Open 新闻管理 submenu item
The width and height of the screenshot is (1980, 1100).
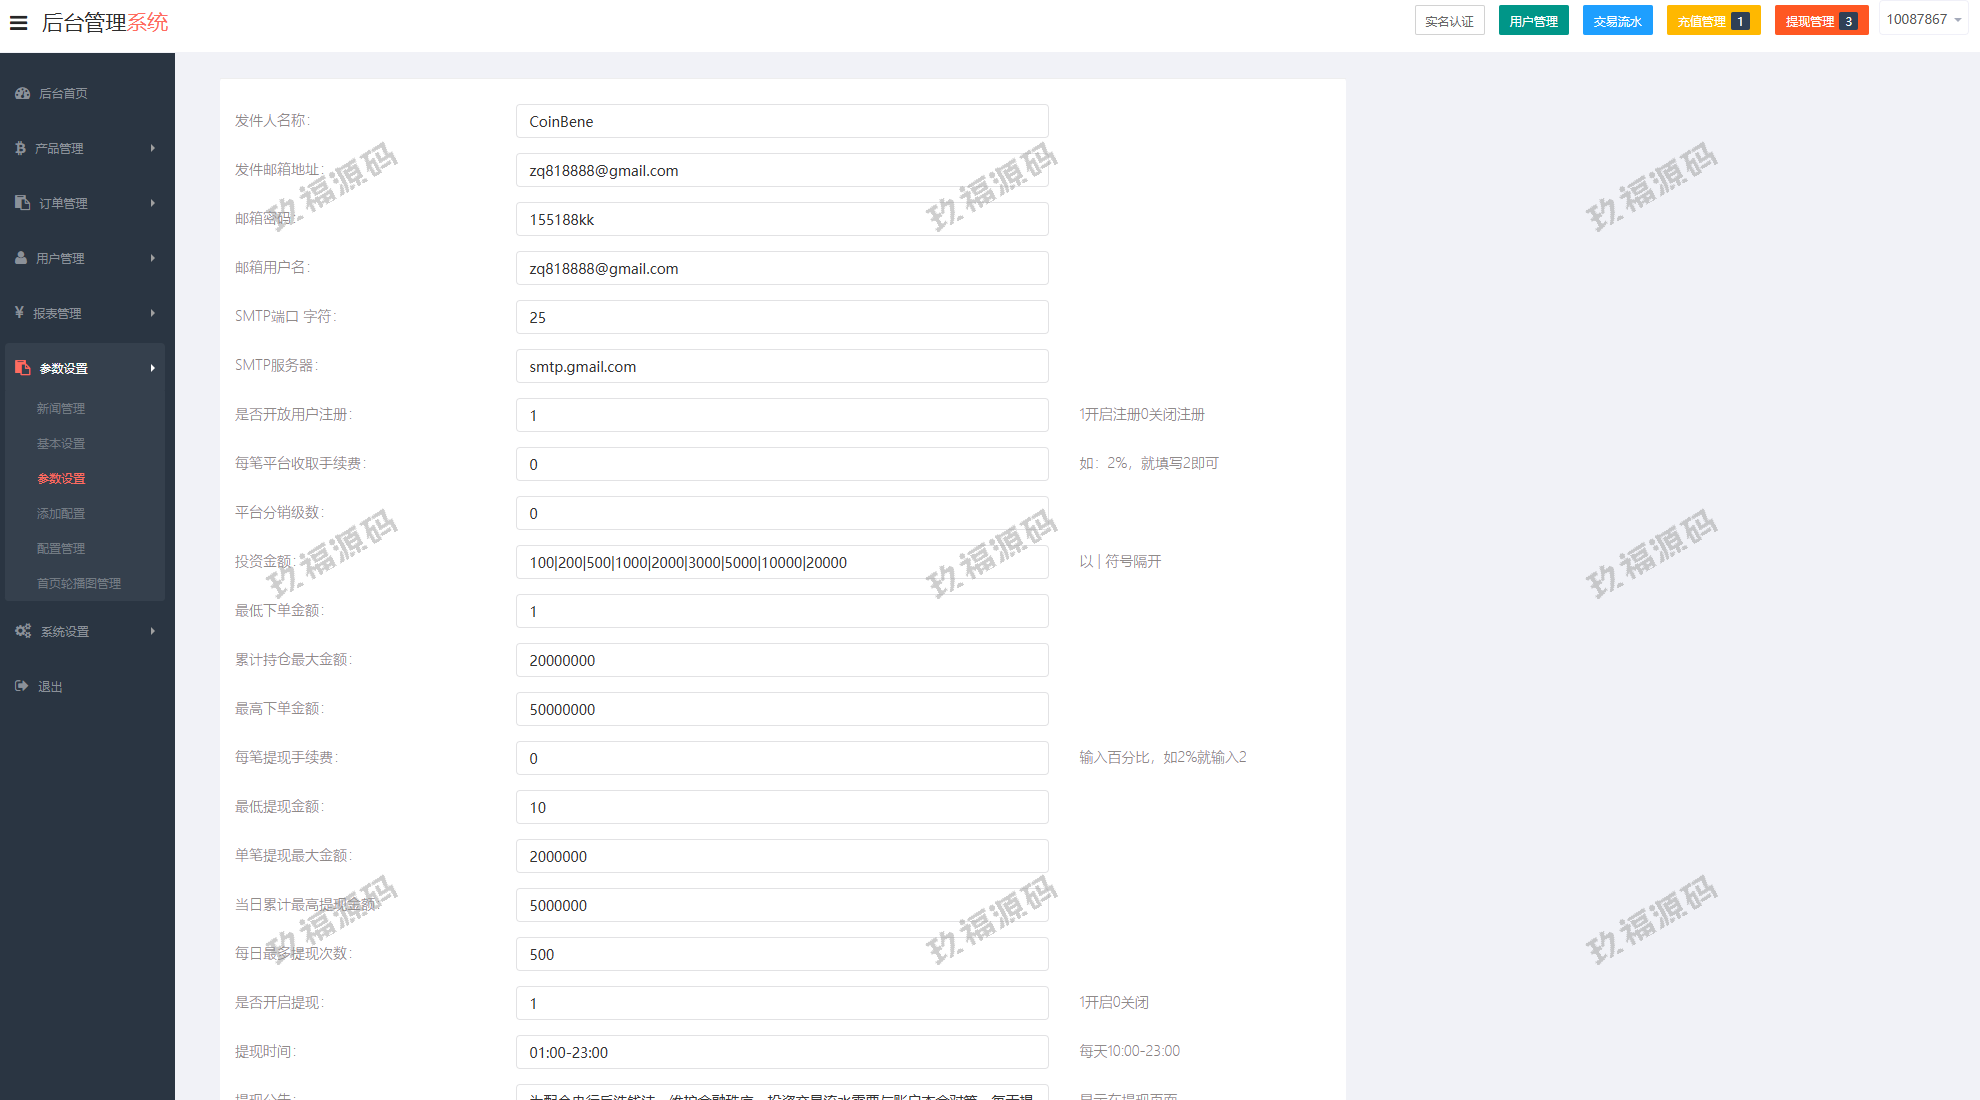point(61,408)
